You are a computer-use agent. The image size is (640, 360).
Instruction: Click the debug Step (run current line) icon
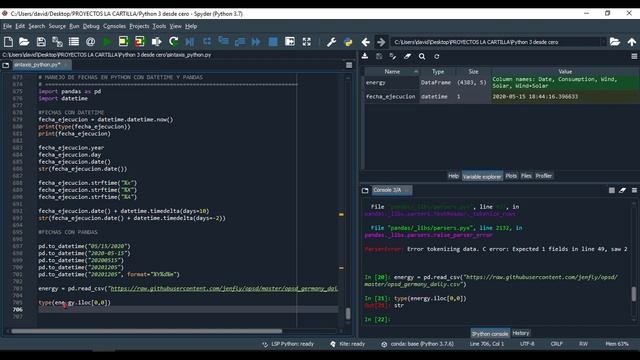tap(207, 41)
